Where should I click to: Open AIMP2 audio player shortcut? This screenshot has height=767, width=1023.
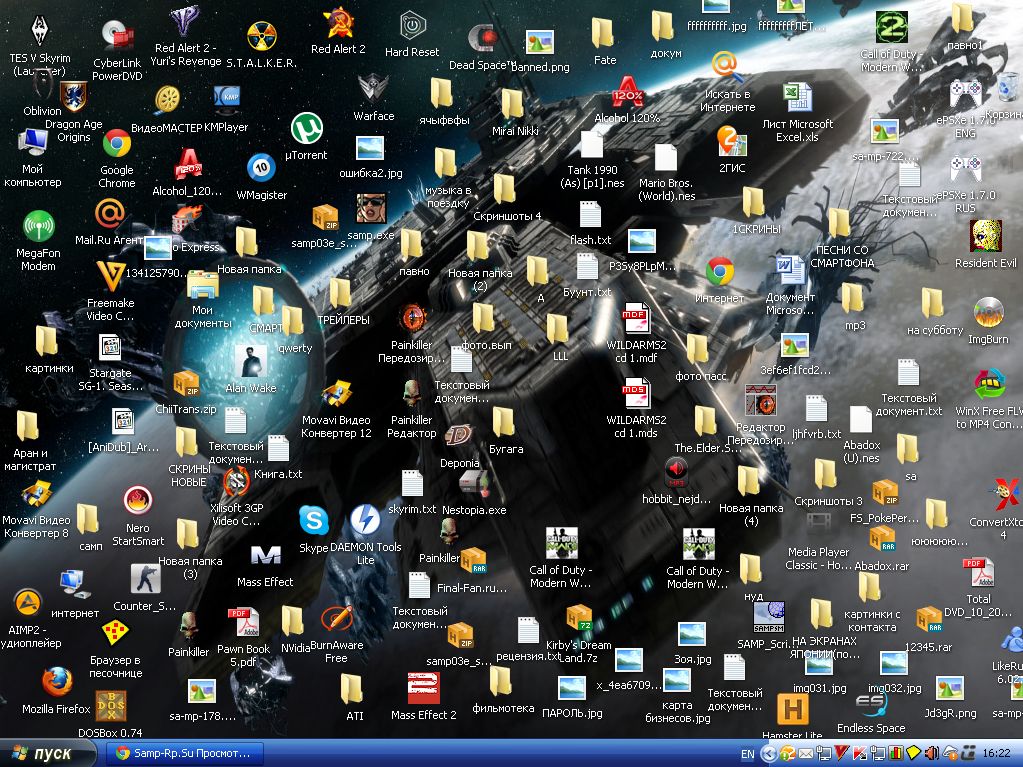[28, 603]
